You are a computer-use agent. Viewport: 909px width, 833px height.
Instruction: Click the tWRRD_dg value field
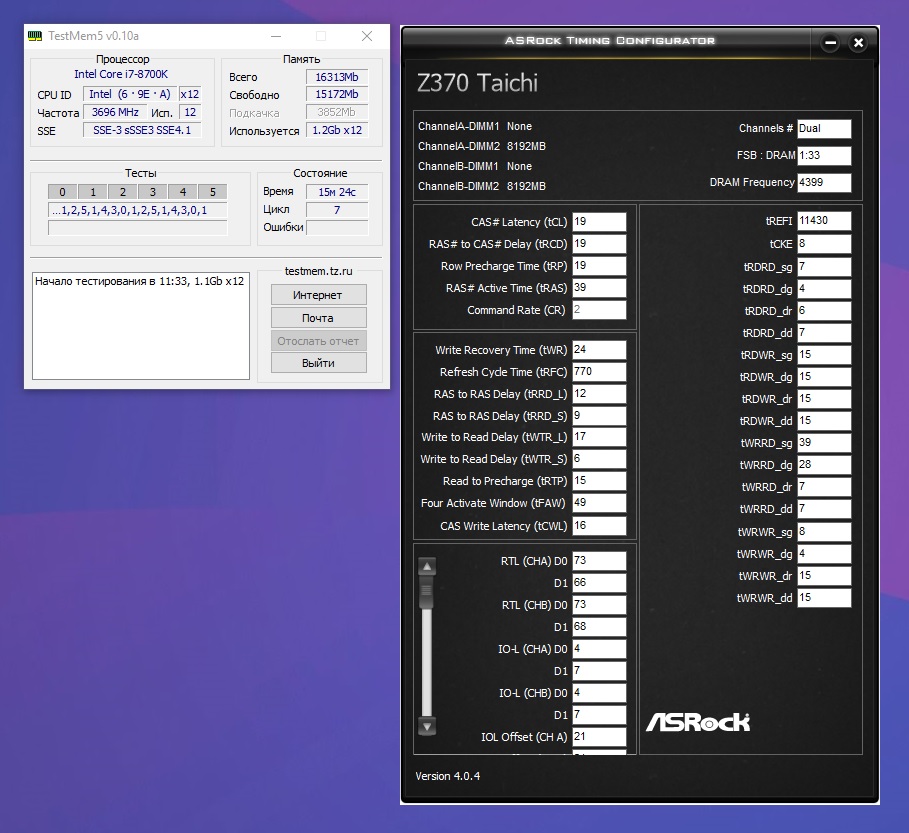point(824,465)
